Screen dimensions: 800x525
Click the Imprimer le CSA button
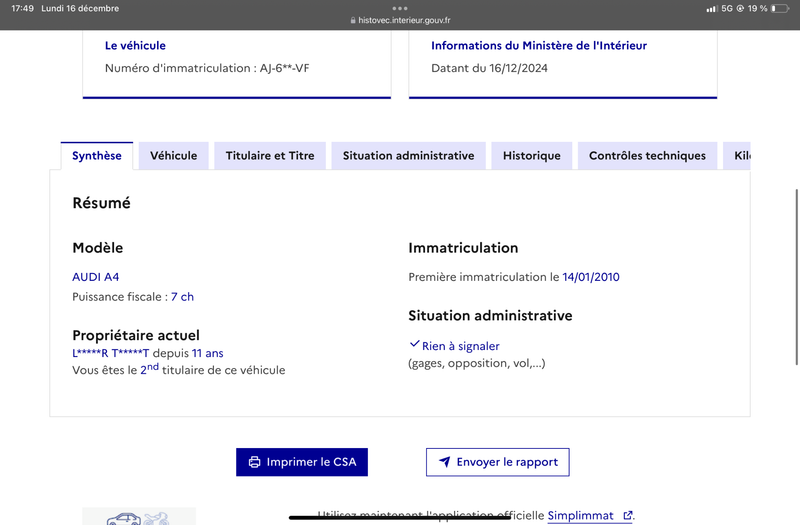coord(302,462)
